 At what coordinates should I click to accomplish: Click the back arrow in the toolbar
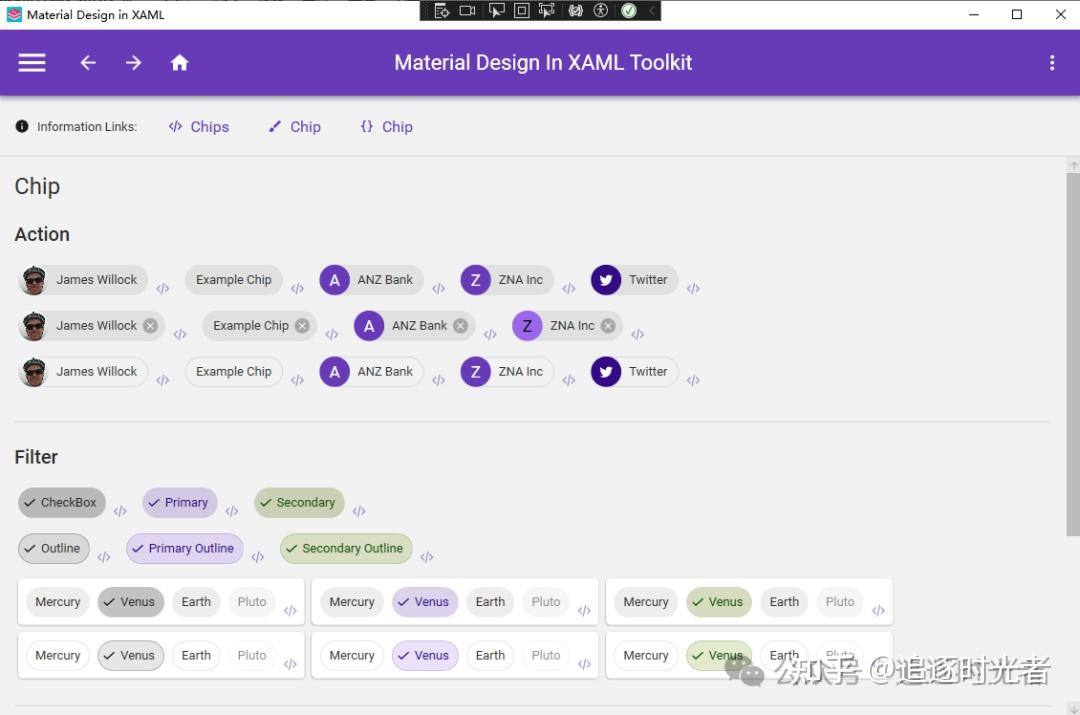[x=87, y=62]
